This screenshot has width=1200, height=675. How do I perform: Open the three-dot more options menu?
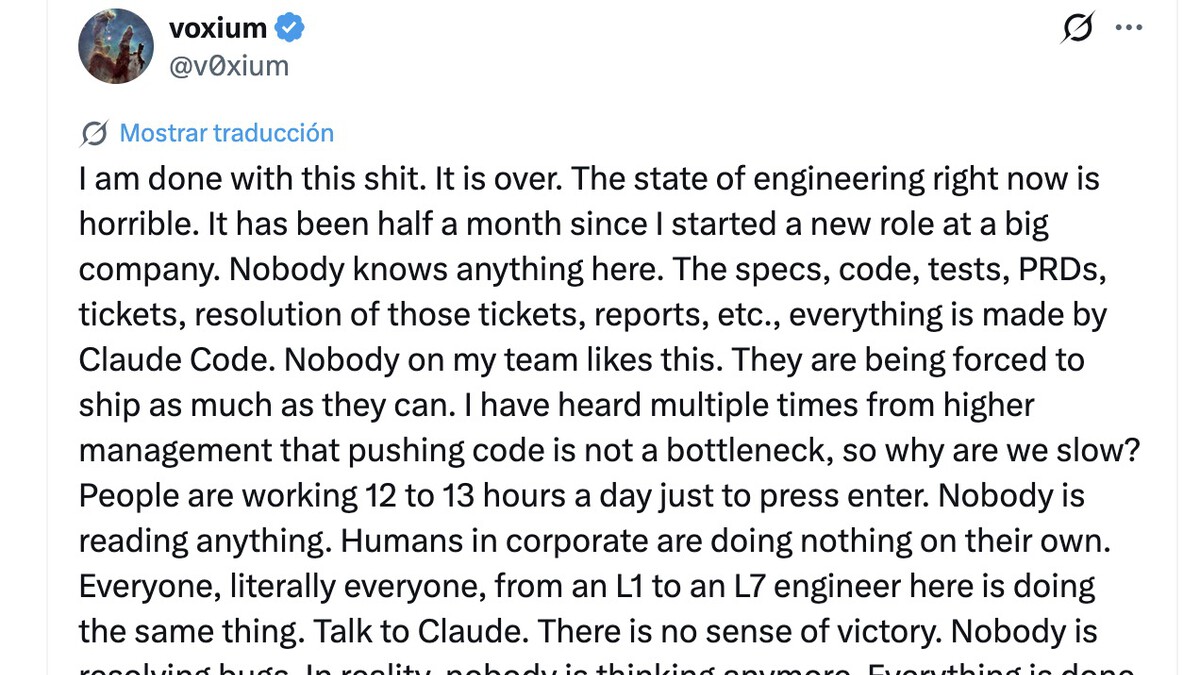coord(1128,28)
